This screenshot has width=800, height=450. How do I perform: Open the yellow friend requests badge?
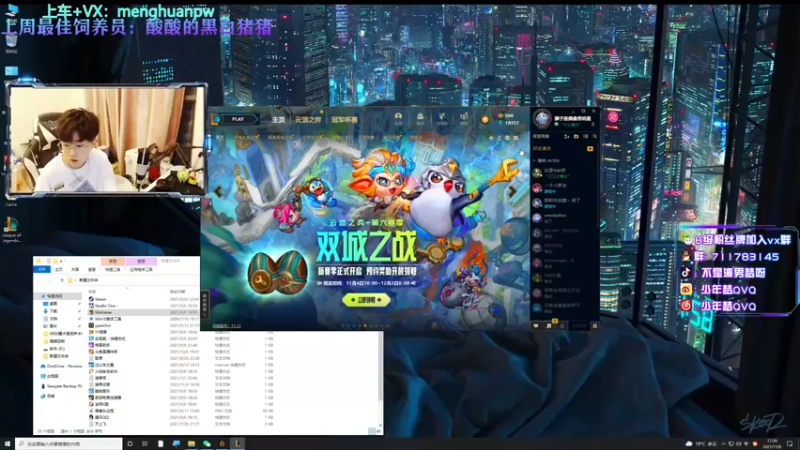[x=590, y=148]
